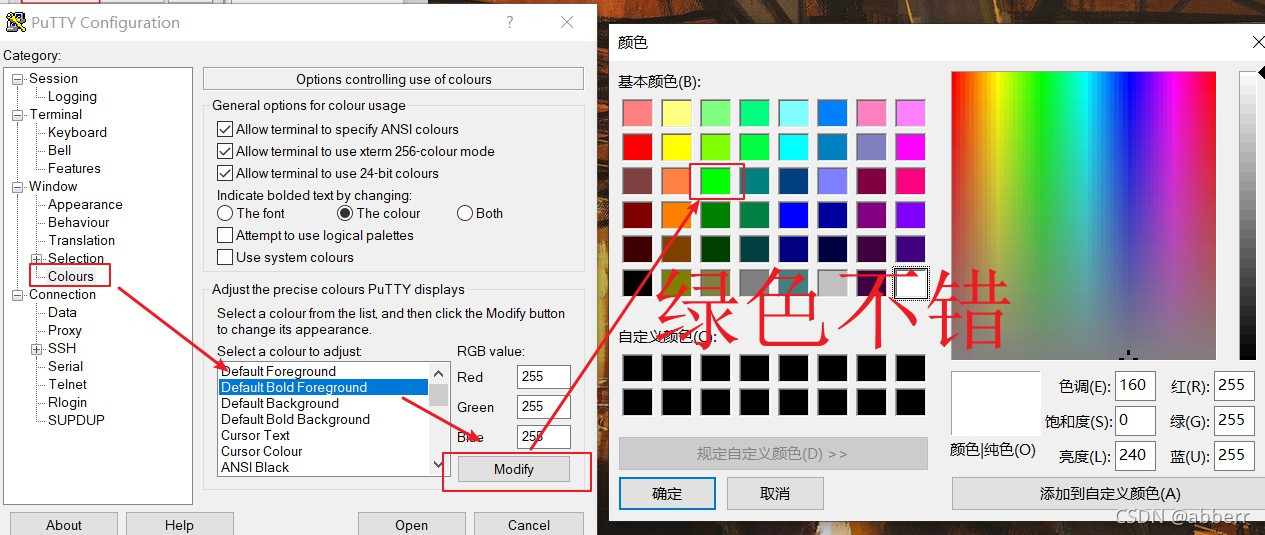Select the Behaviour category
This screenshot has height=535, width=1265.
79,223
